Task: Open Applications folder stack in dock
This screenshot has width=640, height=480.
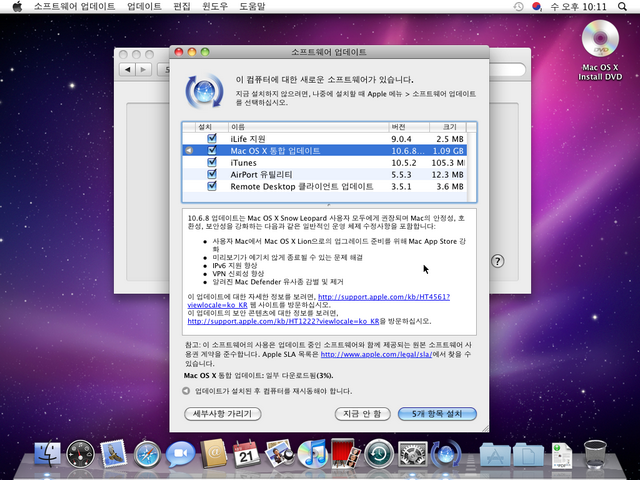Action: click(495, 454)
